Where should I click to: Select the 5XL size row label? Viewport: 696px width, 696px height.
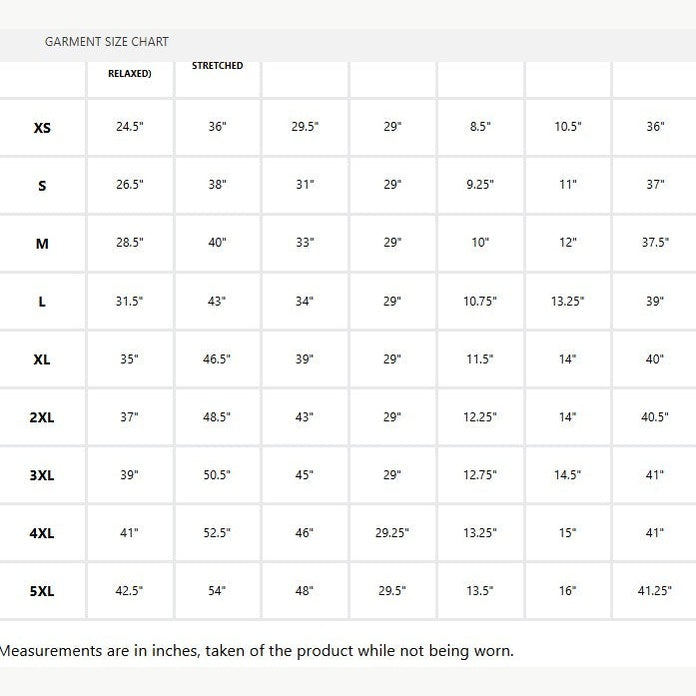point(42,592)
